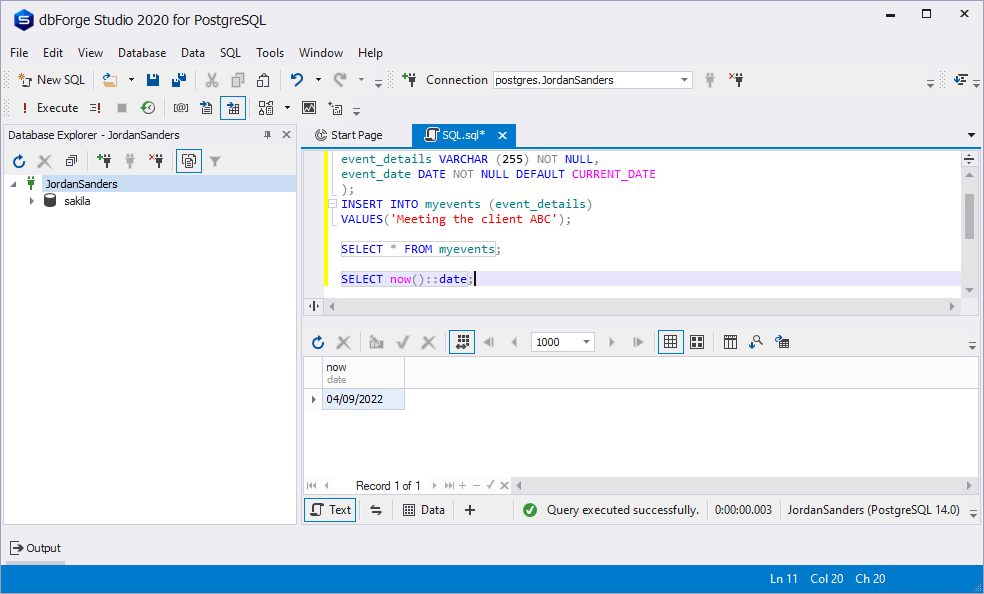Paste from clipboard into the editor
Viewport: 984px width, 594px height.
pyautogui.click(x=262, y=79)
